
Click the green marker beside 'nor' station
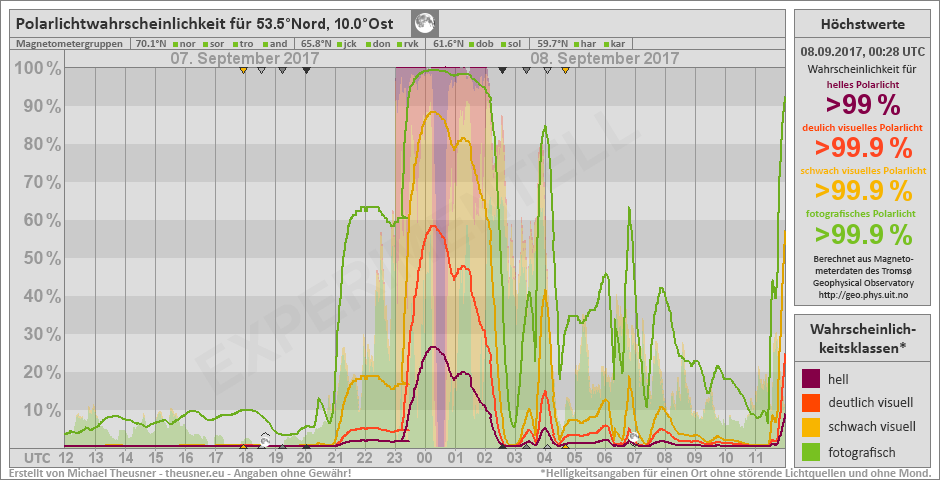tap(176, 44)
